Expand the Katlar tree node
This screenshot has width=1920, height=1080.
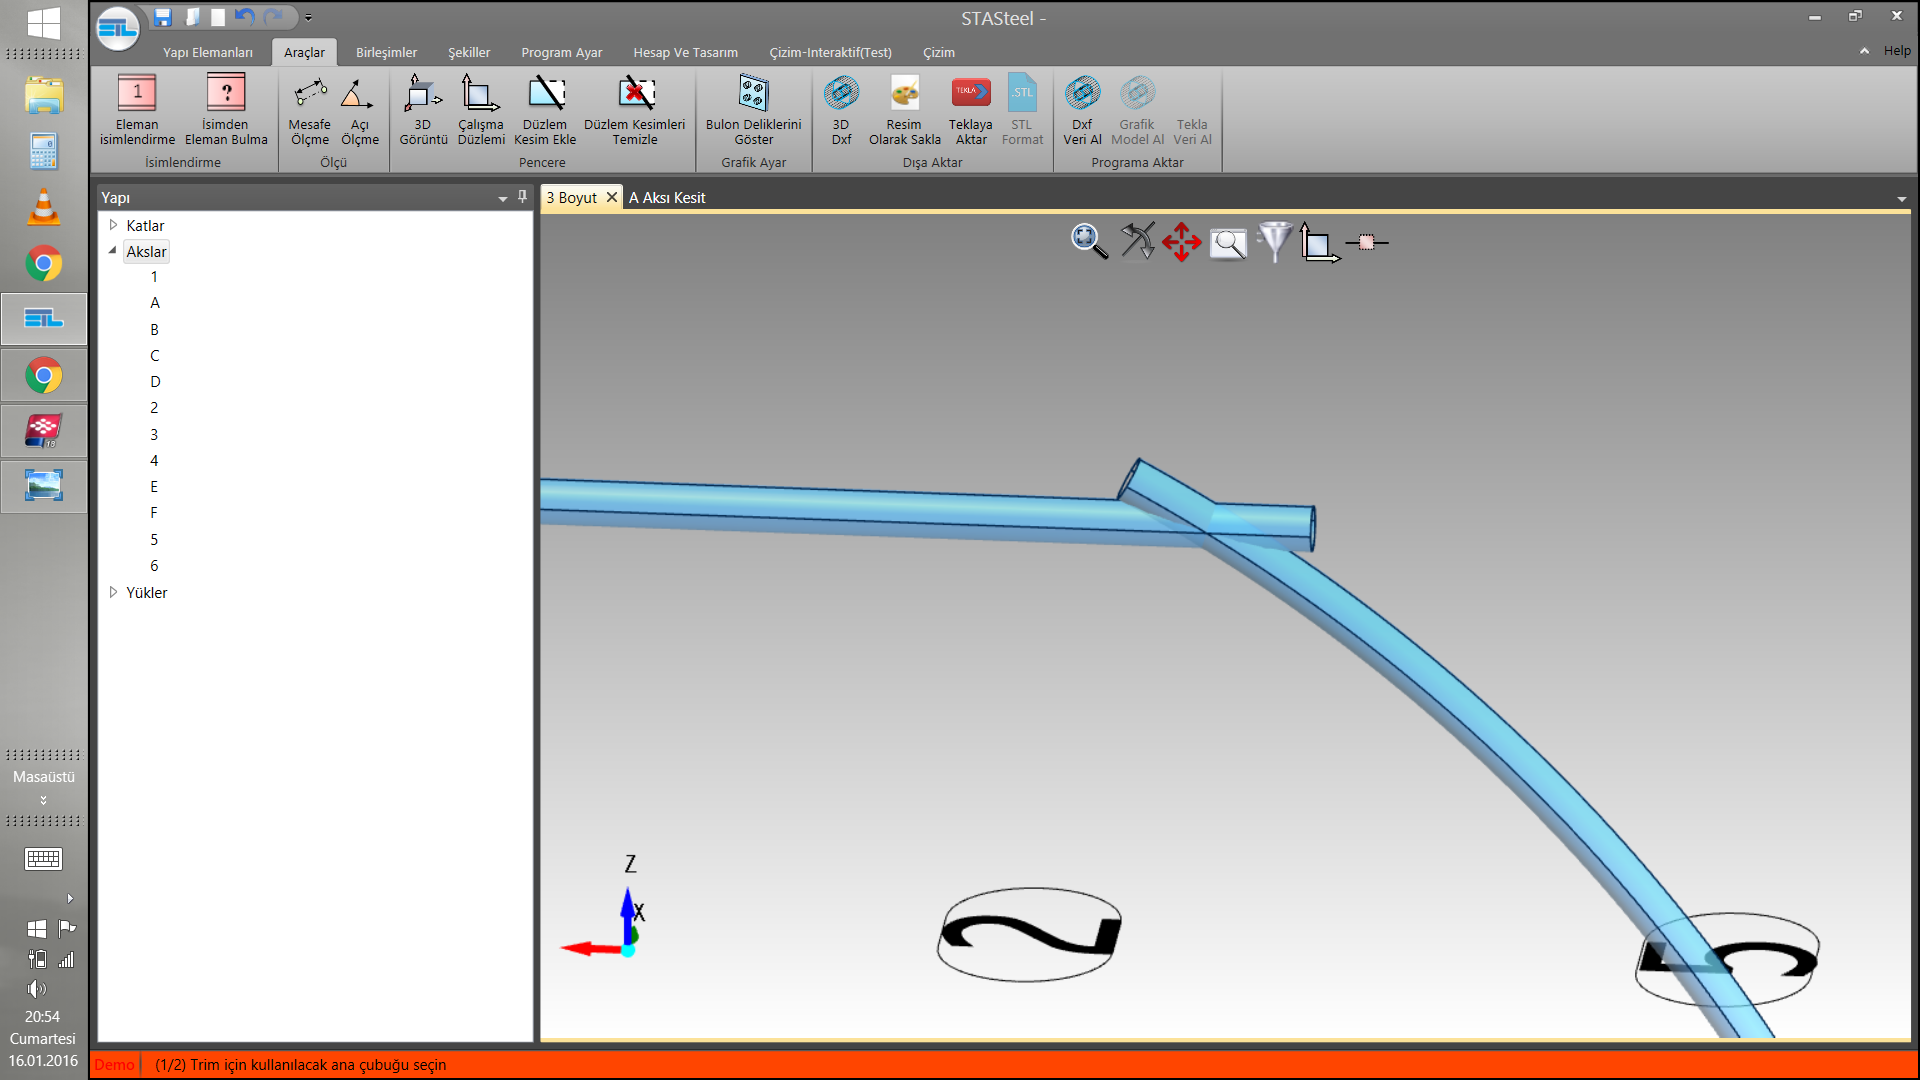113,225
